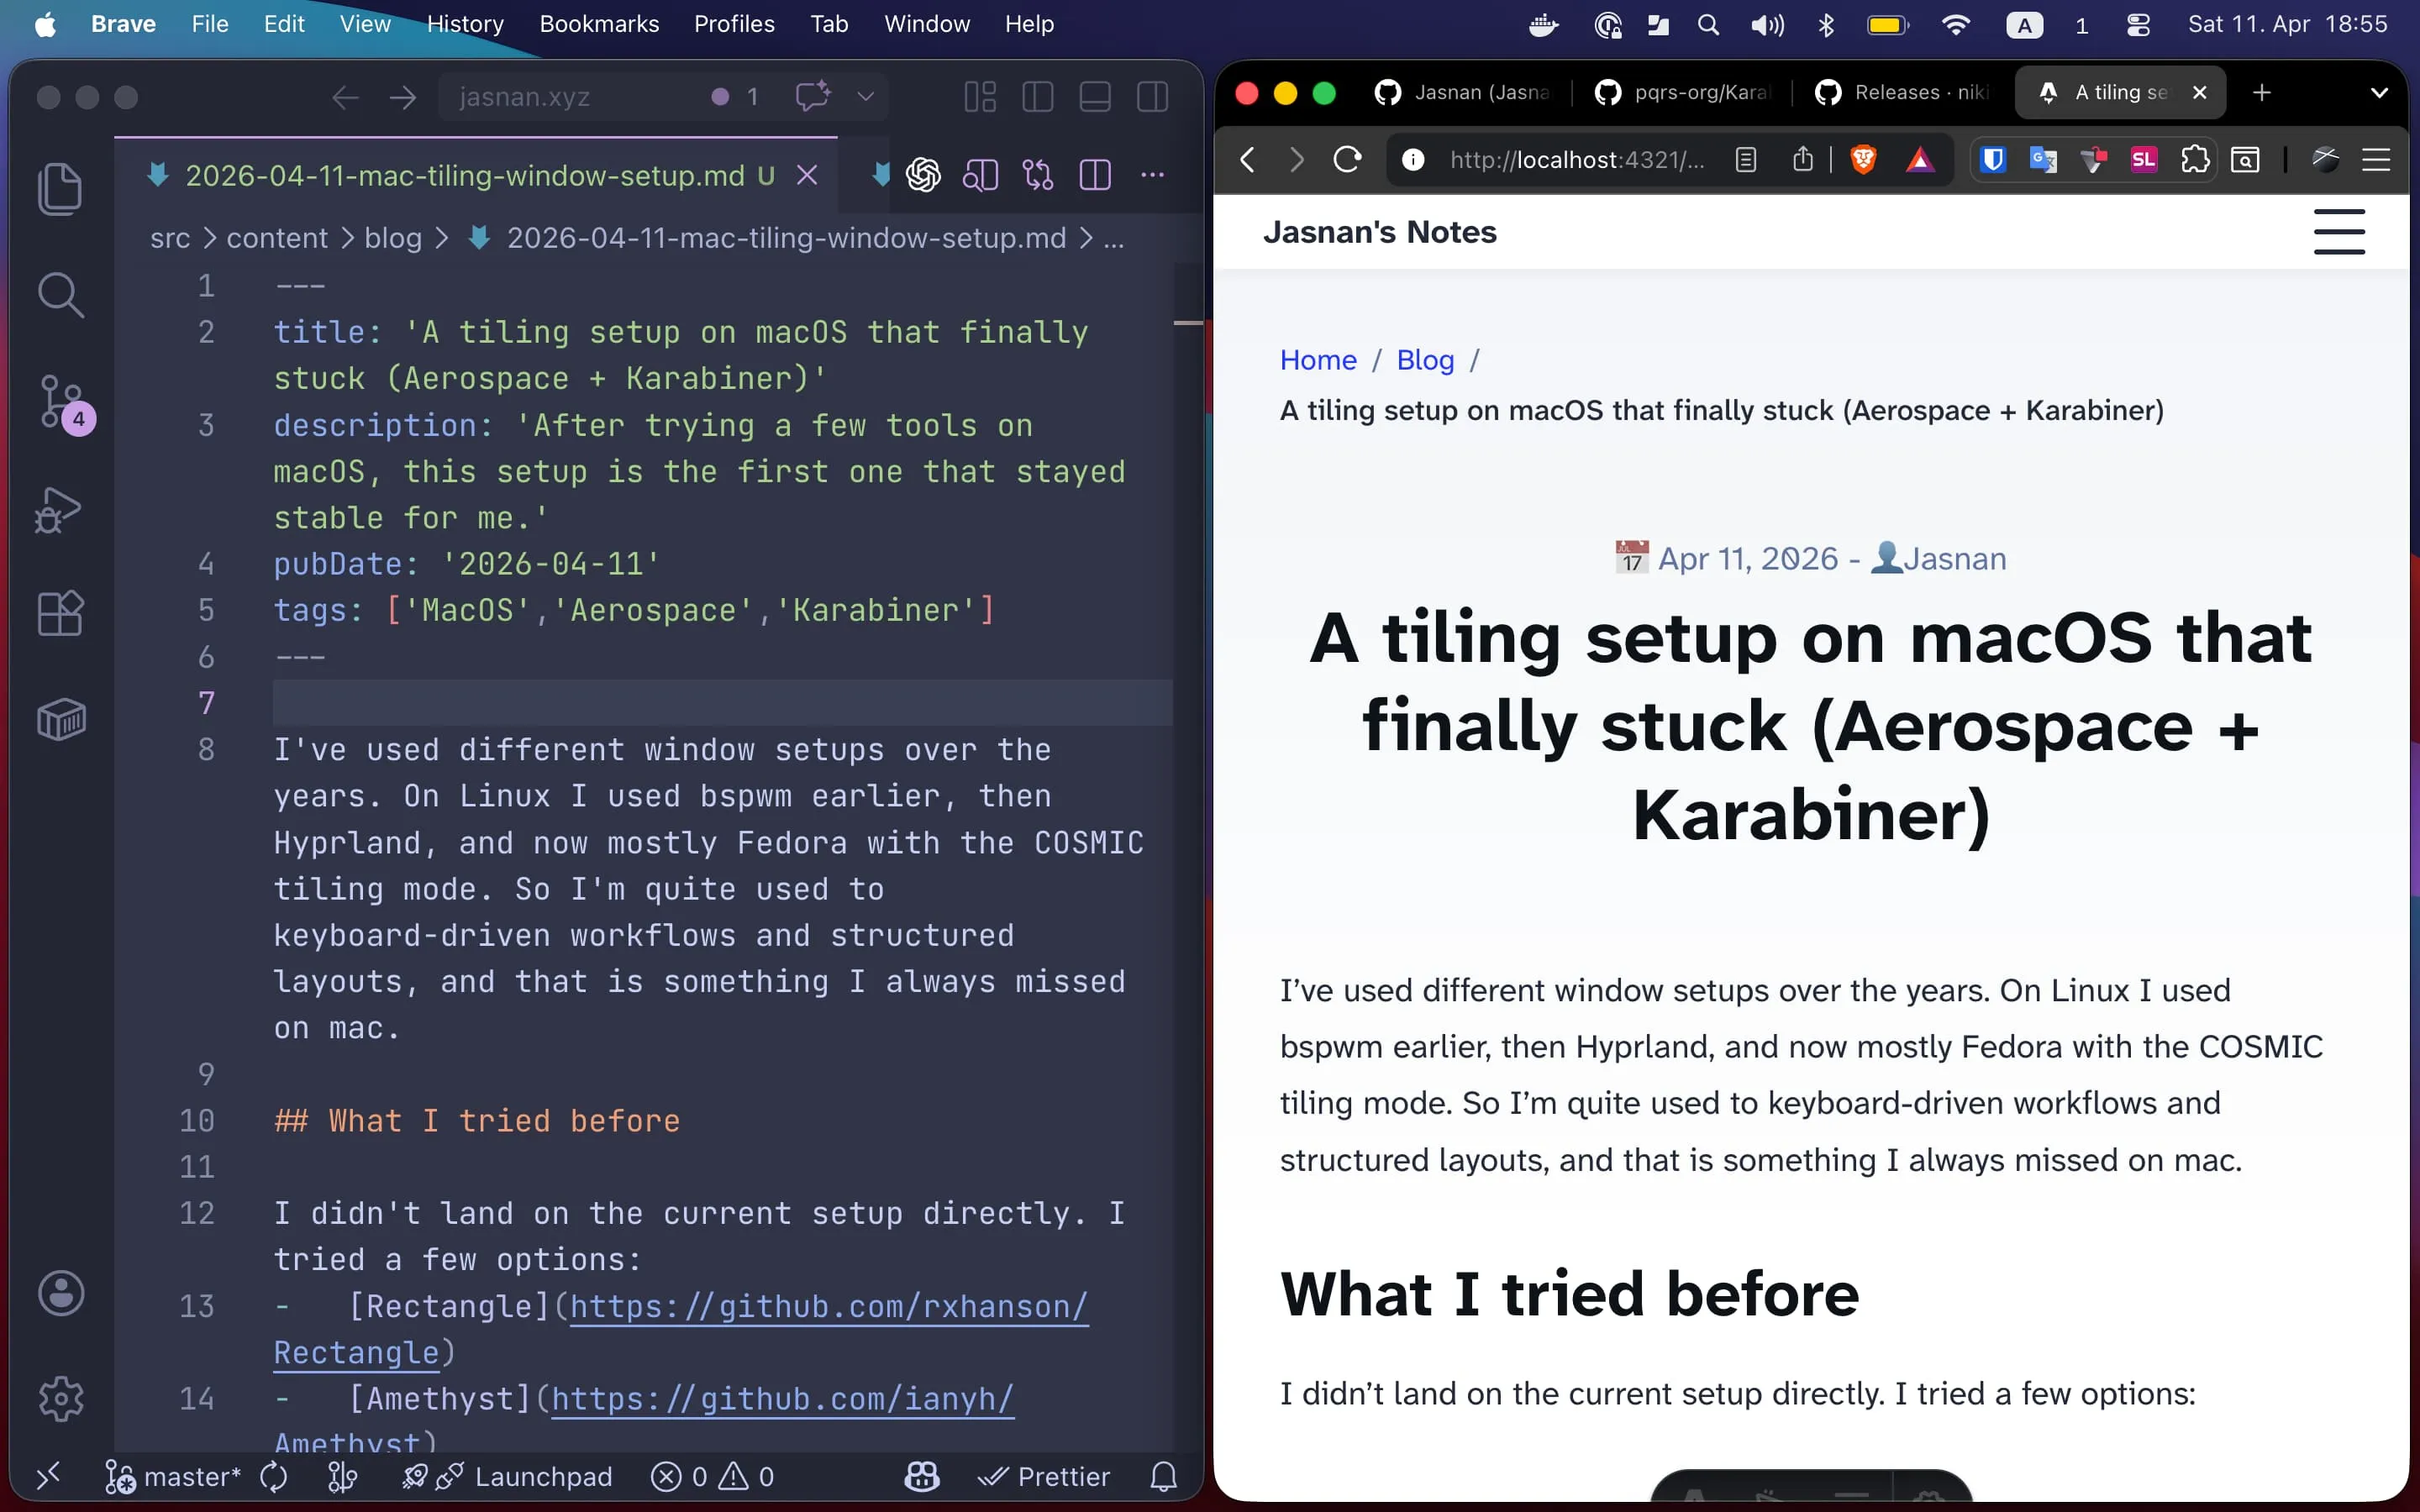Expand the tab search chevron in Brave
Viewport: 2420px width, 1512px height.
tap(2379, 93)
